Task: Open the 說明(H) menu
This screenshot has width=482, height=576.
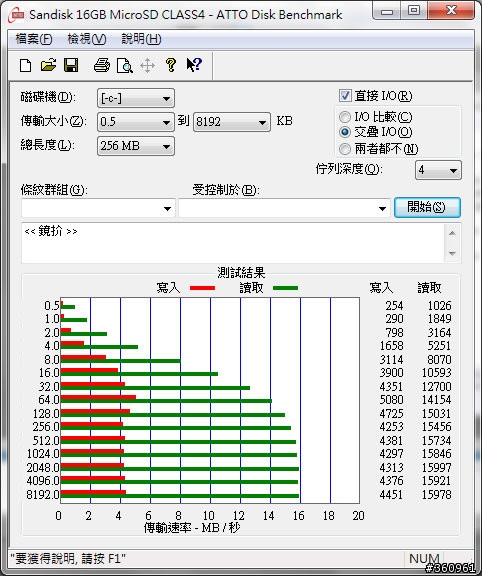Action: coord(141,39)
